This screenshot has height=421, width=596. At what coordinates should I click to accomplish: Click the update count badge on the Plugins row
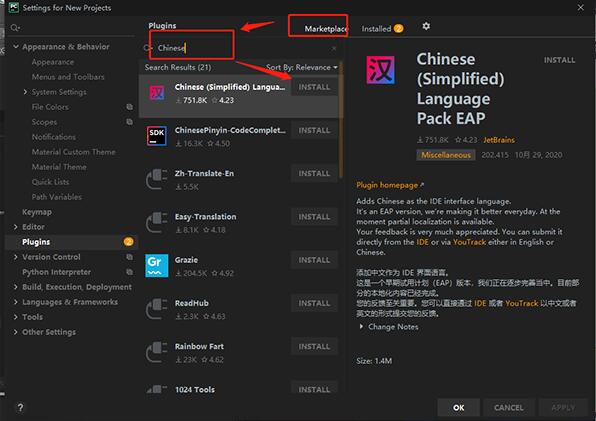pos(128,242)
